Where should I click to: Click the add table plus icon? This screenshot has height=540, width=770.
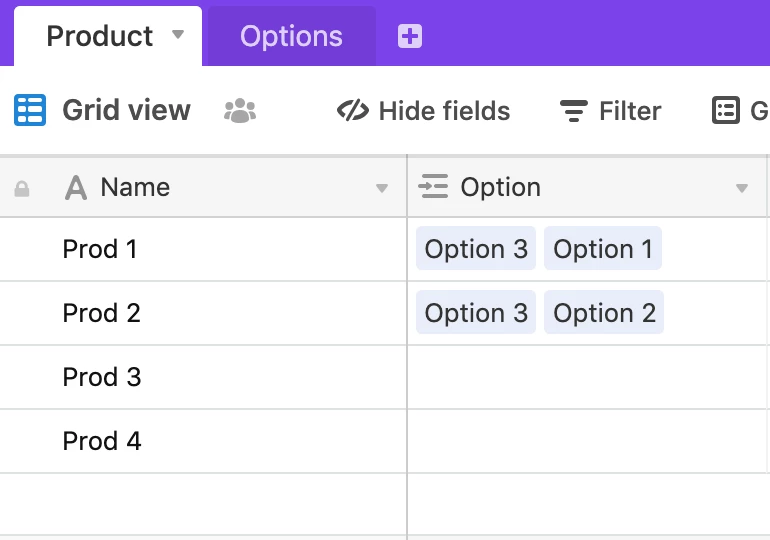tap(410, 37)
